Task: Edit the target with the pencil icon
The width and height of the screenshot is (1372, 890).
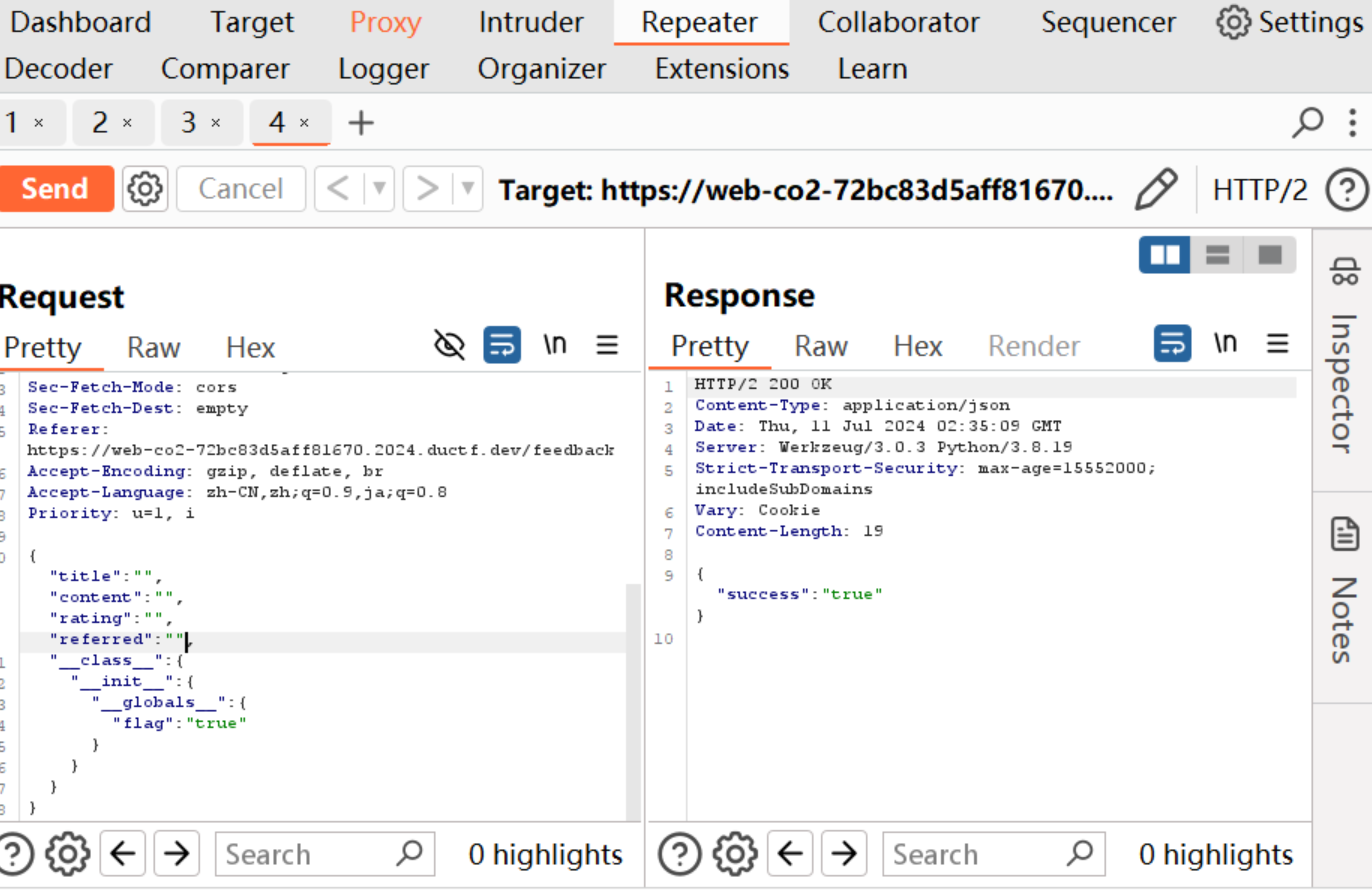Action: (x=1155, y=189)
